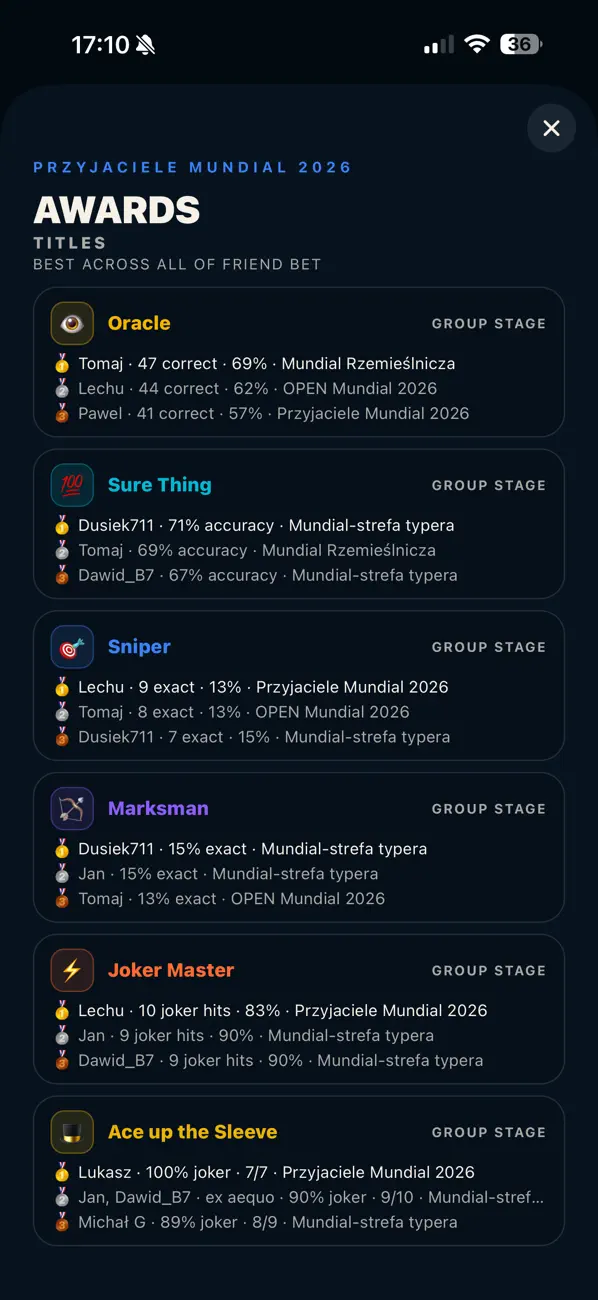Tap the silver medal beside Lechu in Oracle
The height and width of the screenshot is (1300, 598).
63,389
